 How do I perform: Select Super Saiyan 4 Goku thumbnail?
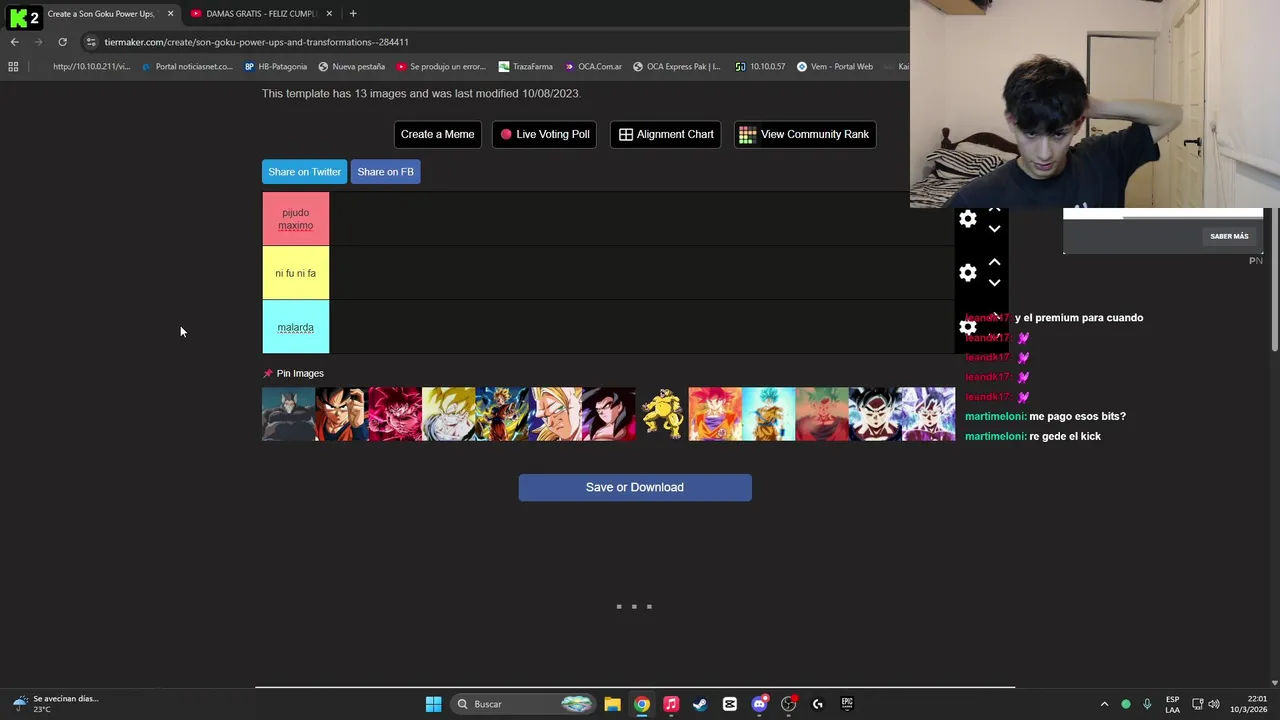tap(608, 414)
